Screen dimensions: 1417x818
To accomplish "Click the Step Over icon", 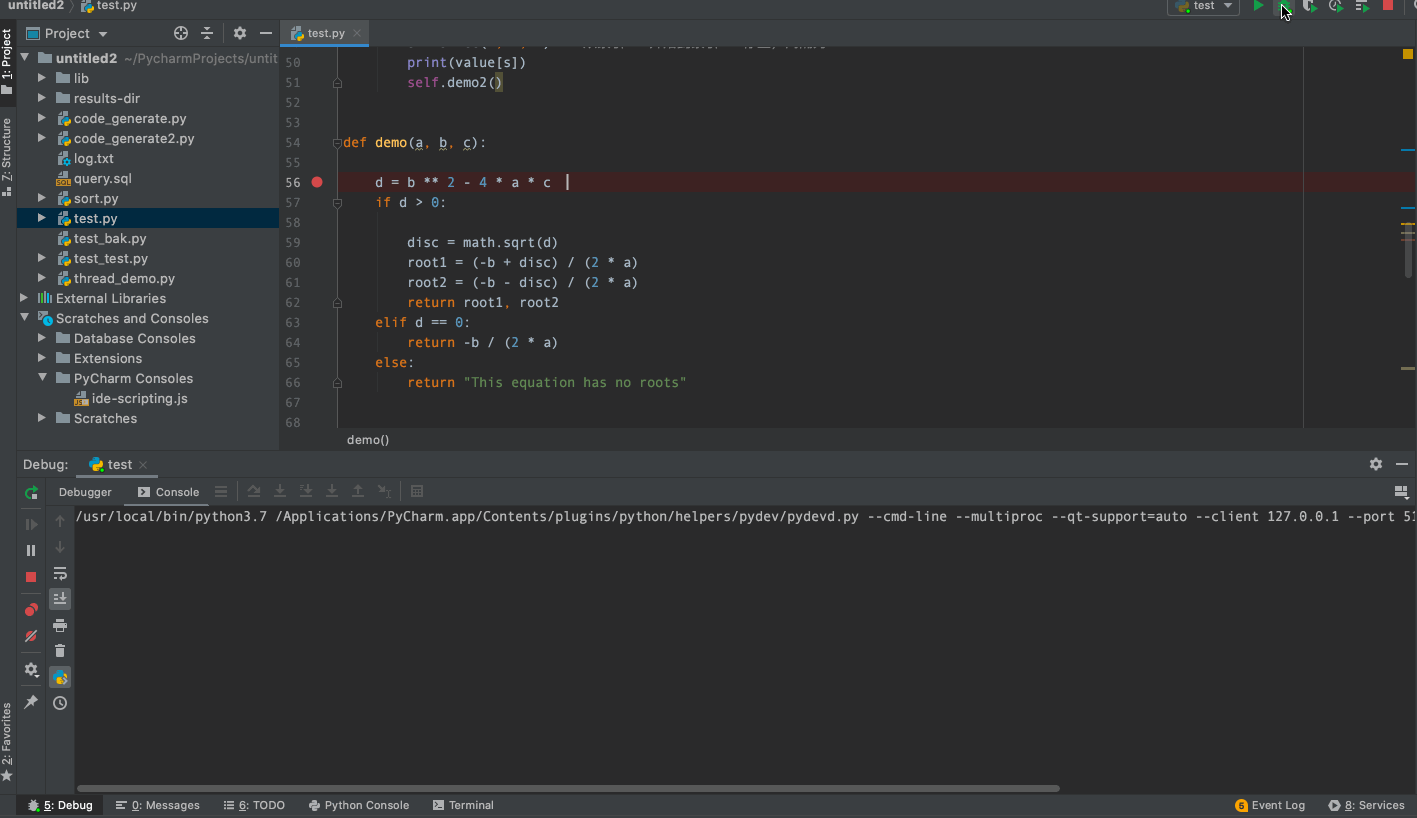I will click(x=254, y=492).
